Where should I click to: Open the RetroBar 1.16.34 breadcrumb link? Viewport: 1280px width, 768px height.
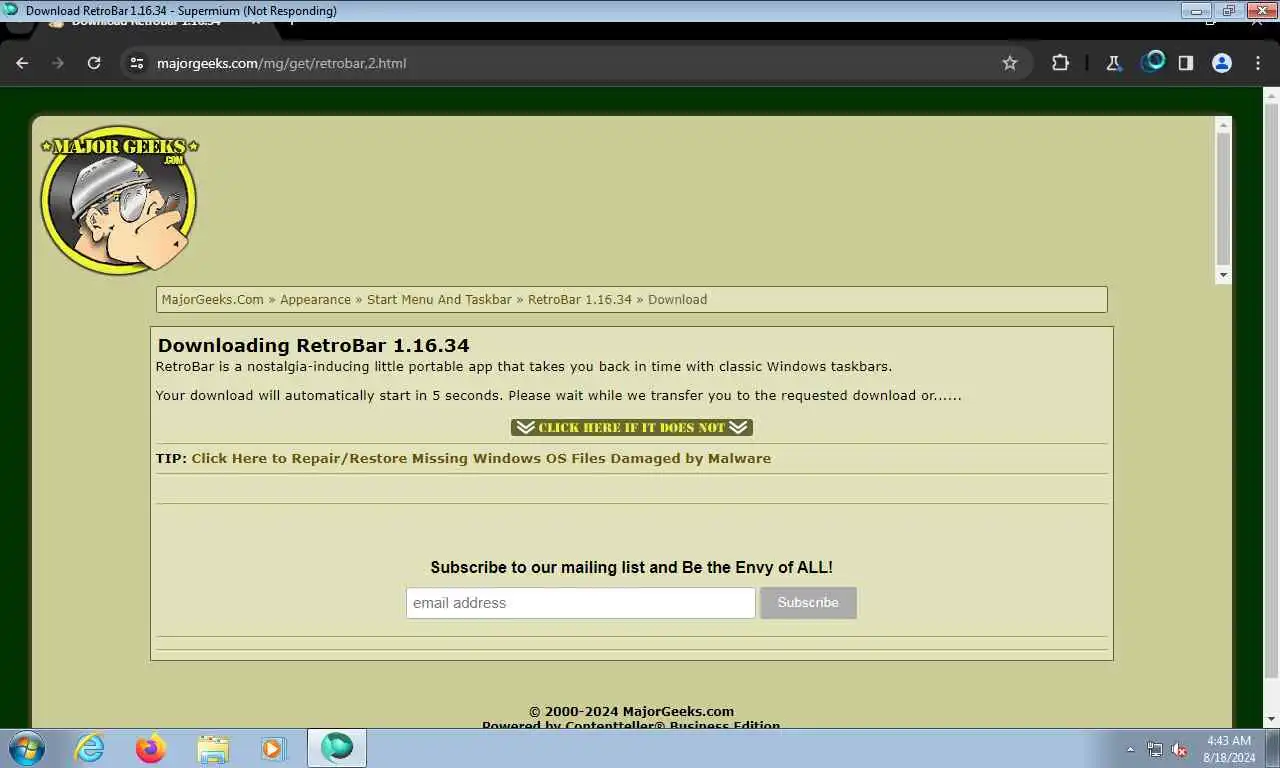coord(580,299)
